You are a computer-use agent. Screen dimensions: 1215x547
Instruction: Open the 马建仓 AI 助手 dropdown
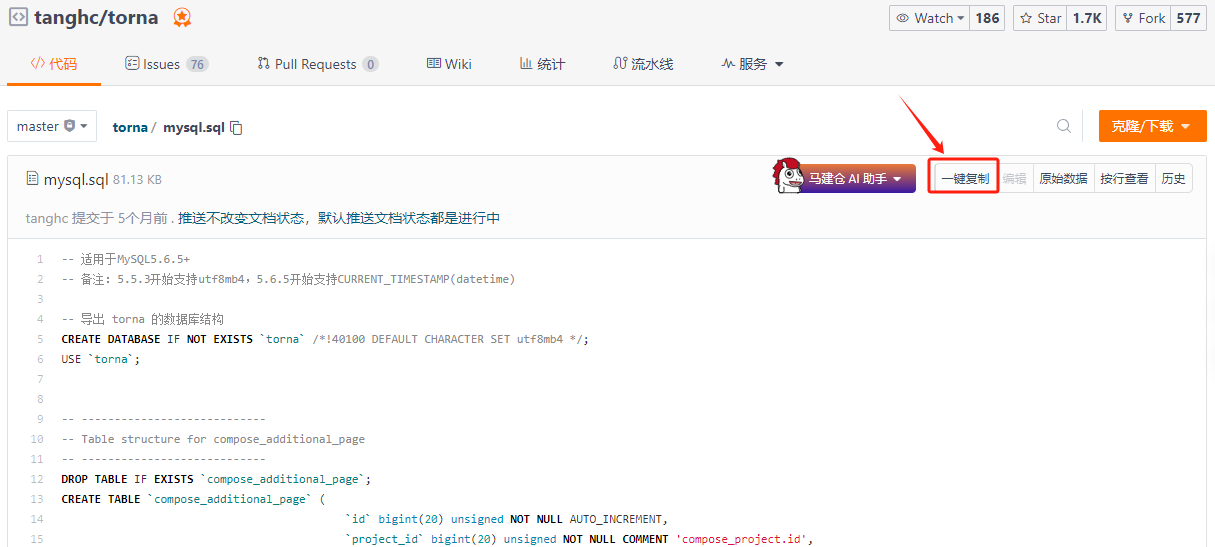[856, 179]
